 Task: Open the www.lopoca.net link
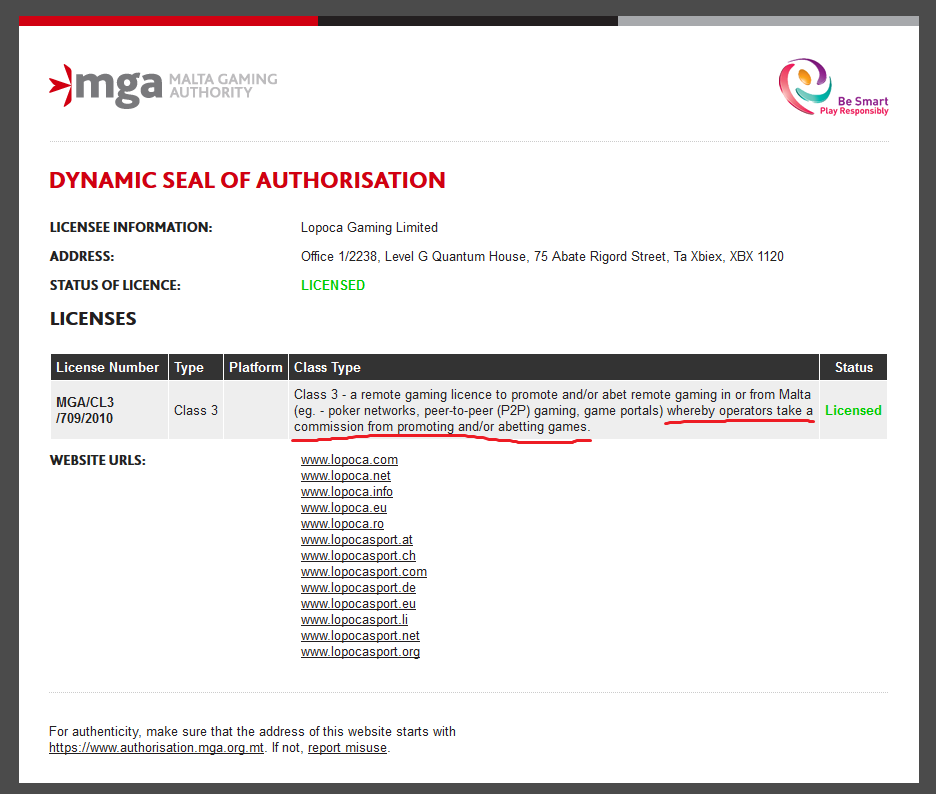coord(346,476)
